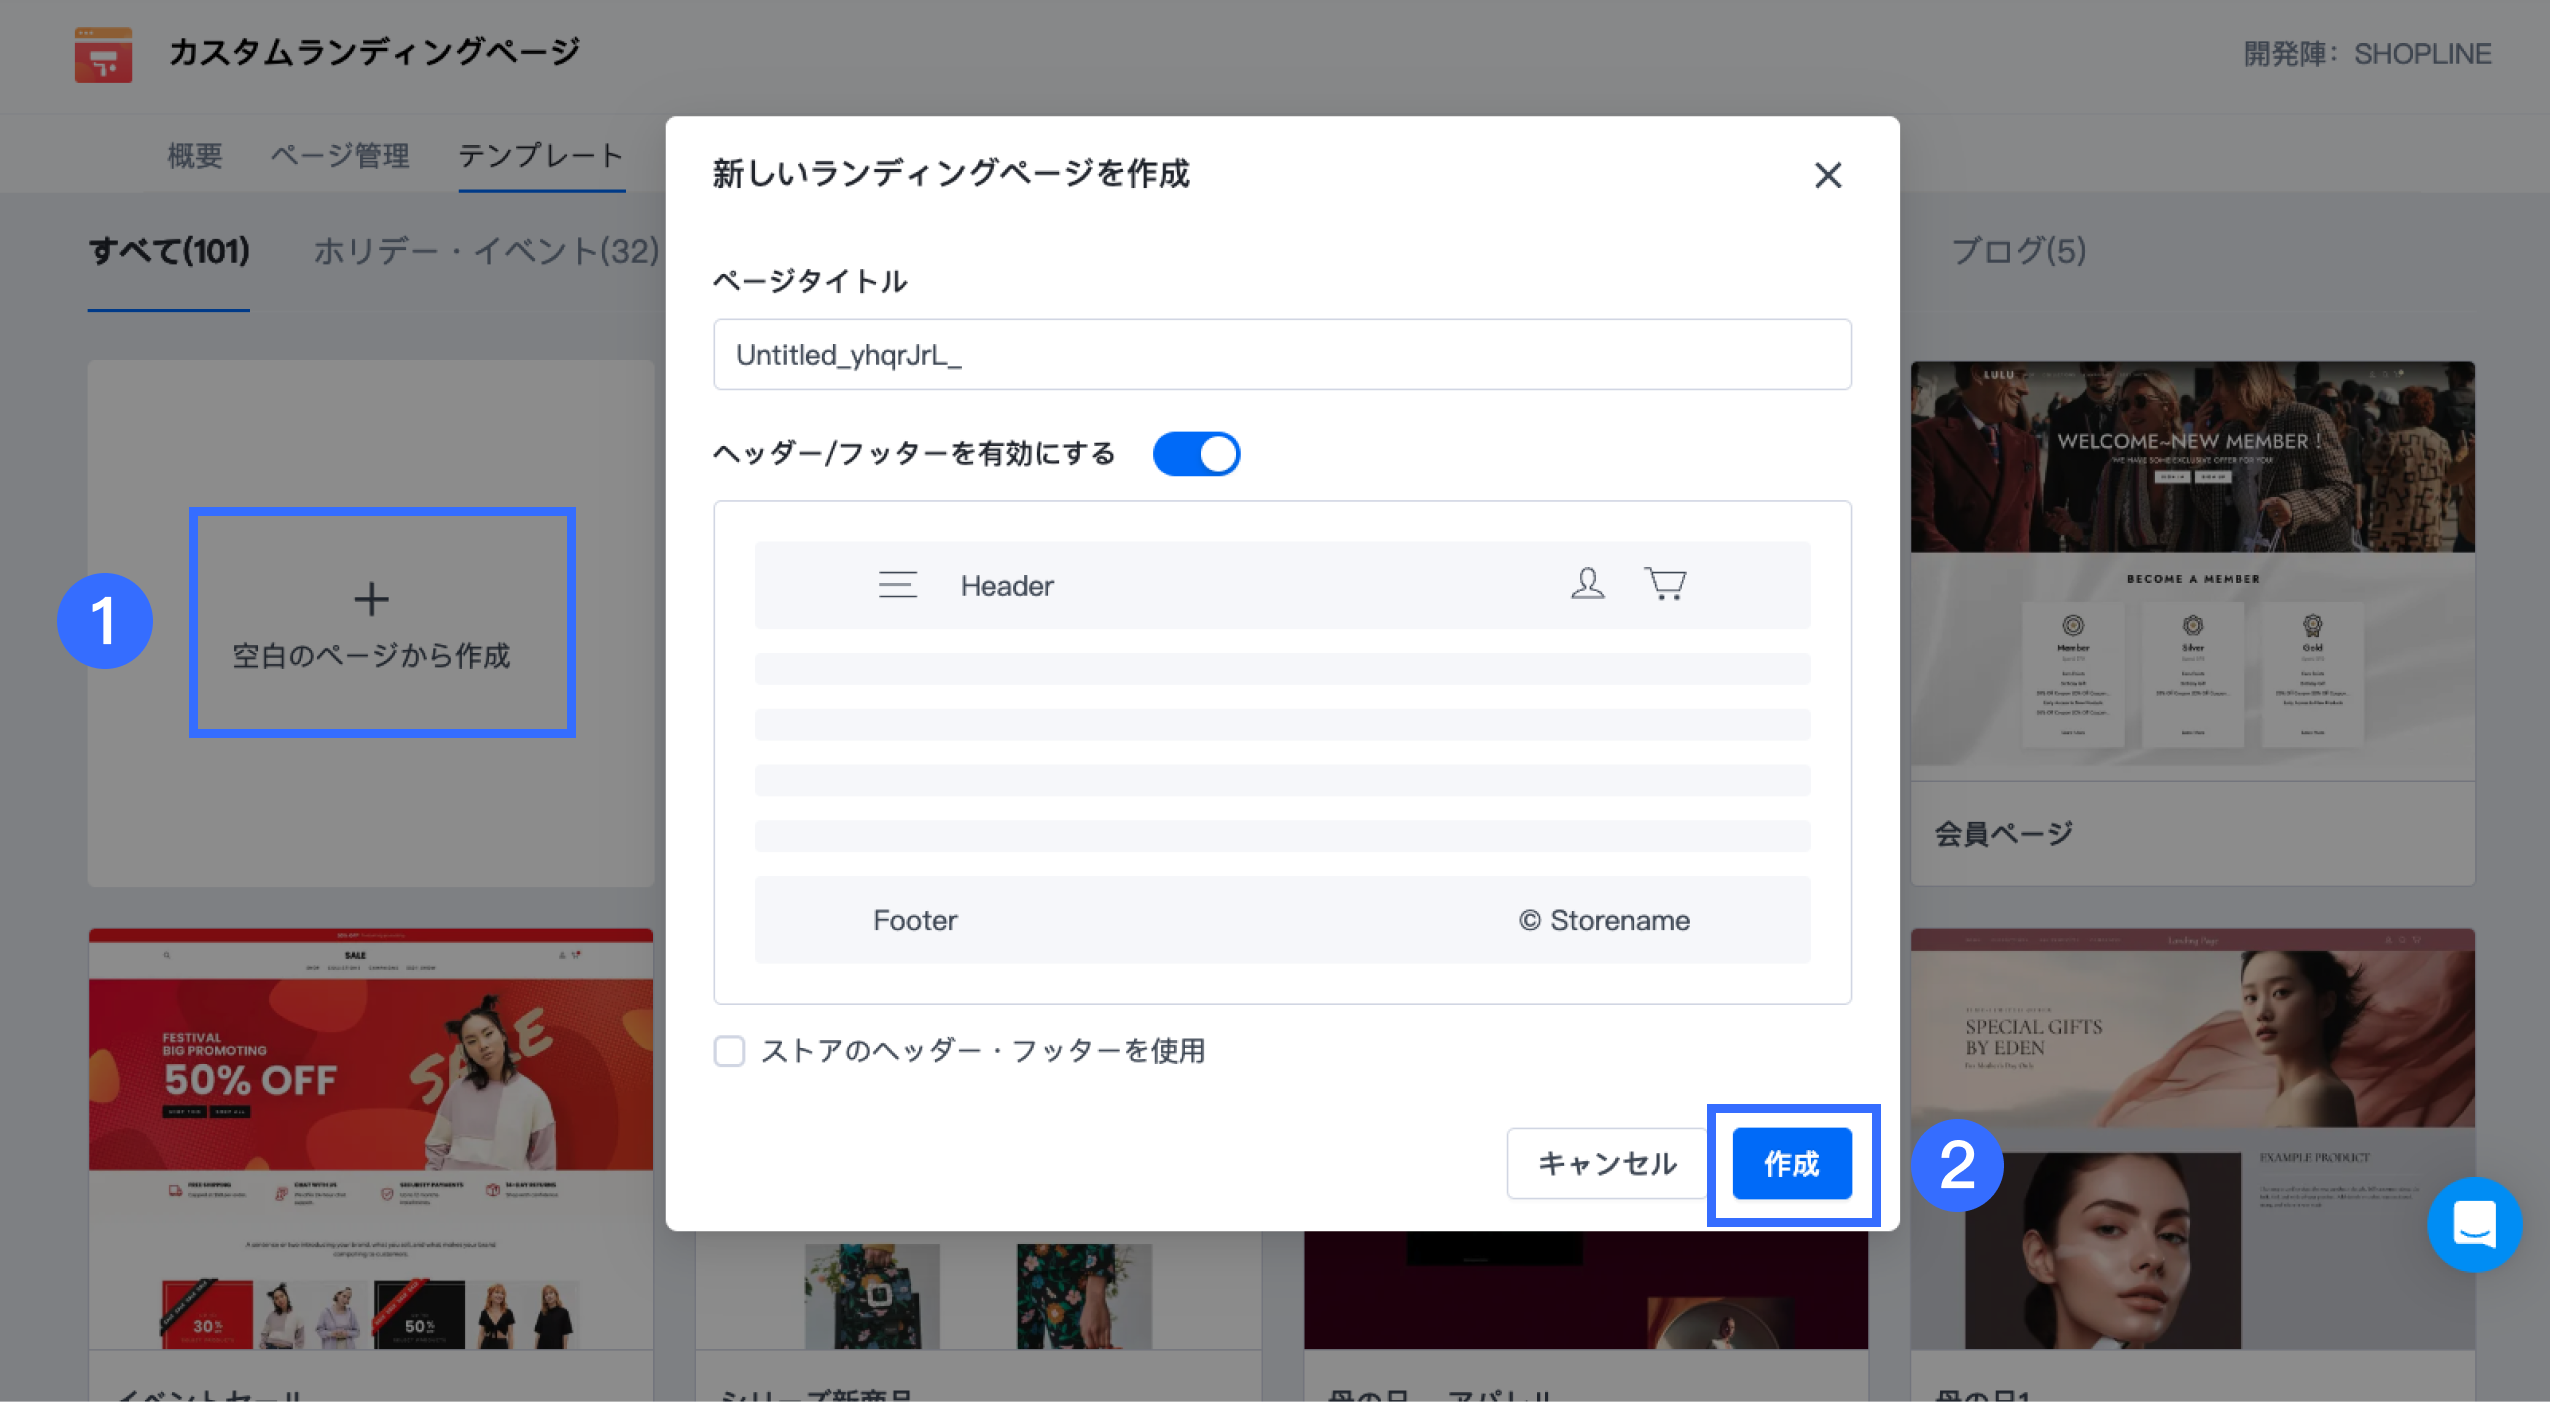Click the ページタイトル input field
Screen dimensions: 2550x1402
(1281, 355)
